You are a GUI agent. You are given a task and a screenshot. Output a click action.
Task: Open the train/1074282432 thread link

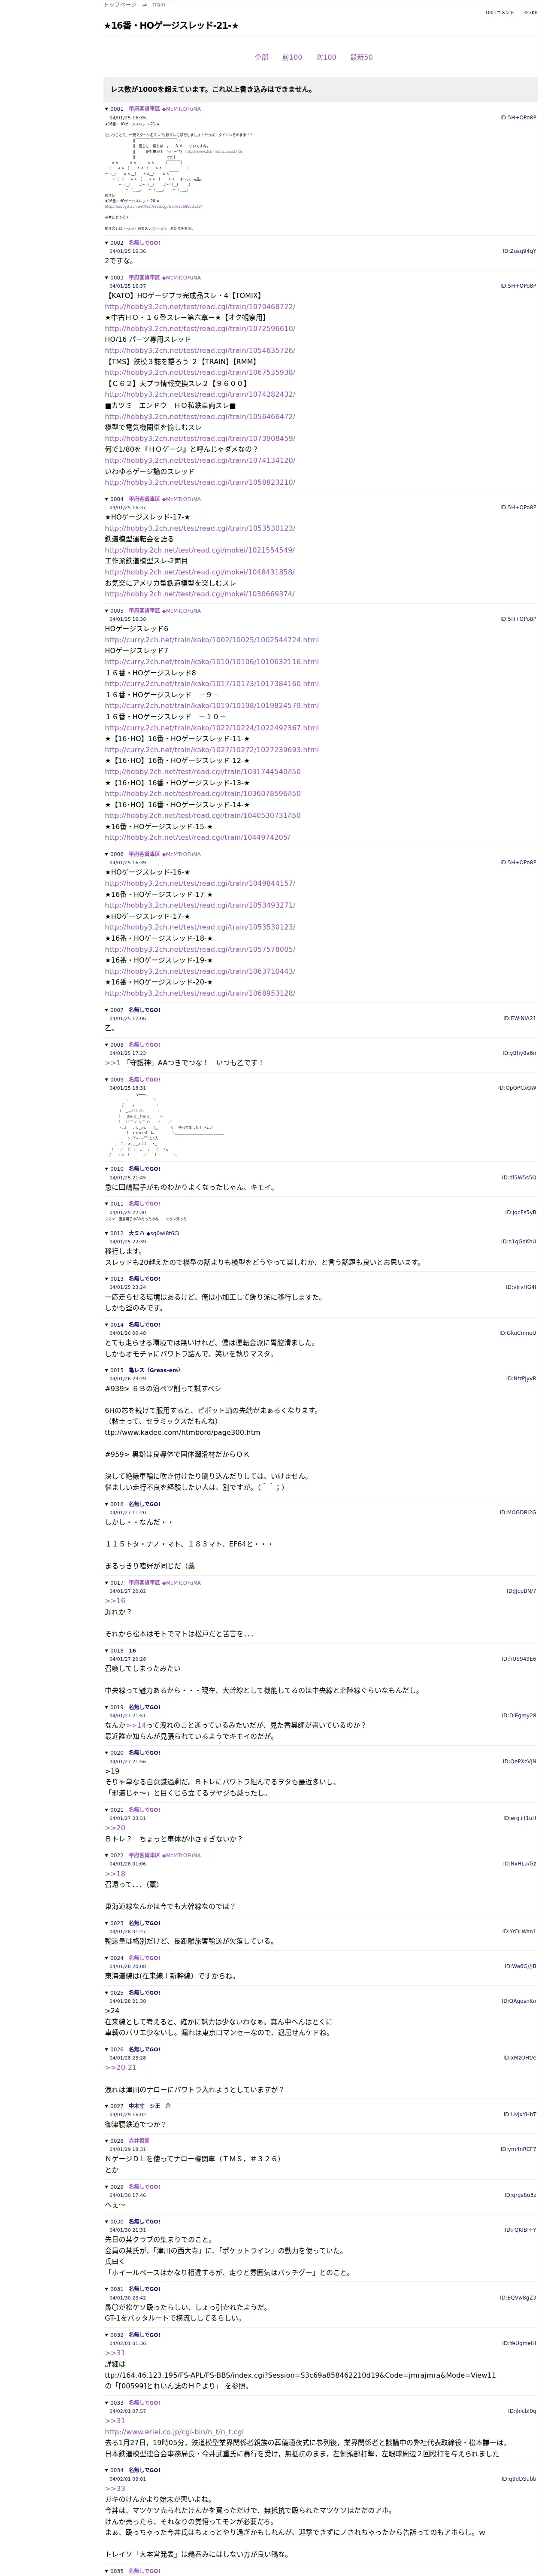tap(200, 395)
